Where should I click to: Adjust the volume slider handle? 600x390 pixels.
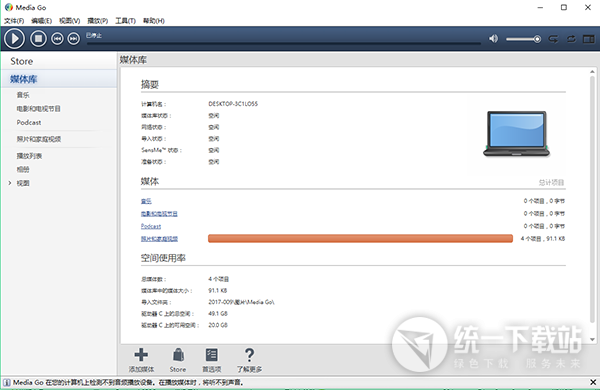537,39
